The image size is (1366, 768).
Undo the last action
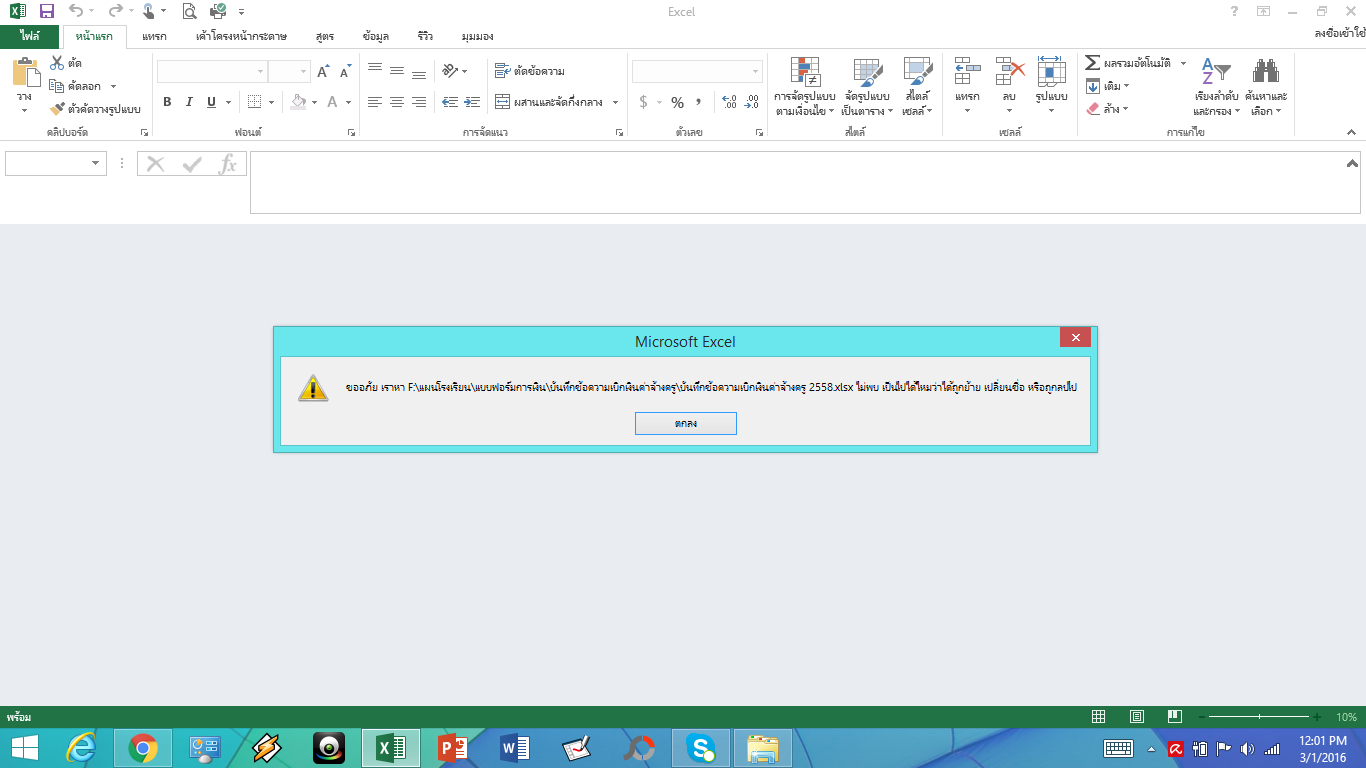click(x=77, y=12)
